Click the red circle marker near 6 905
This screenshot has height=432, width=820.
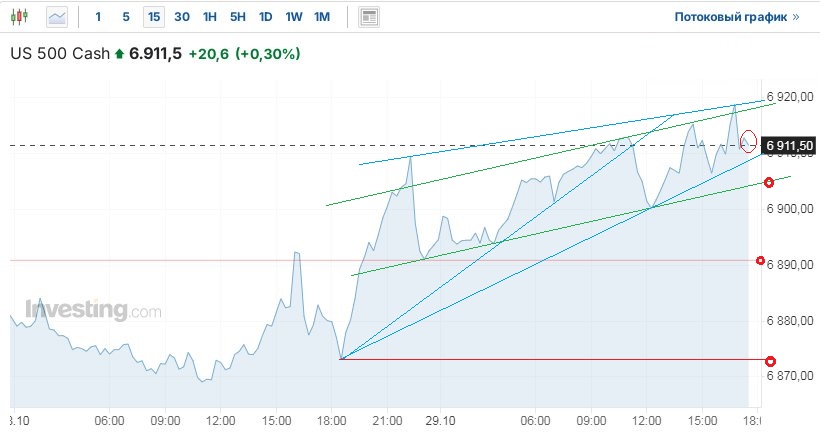pos(769,182)
